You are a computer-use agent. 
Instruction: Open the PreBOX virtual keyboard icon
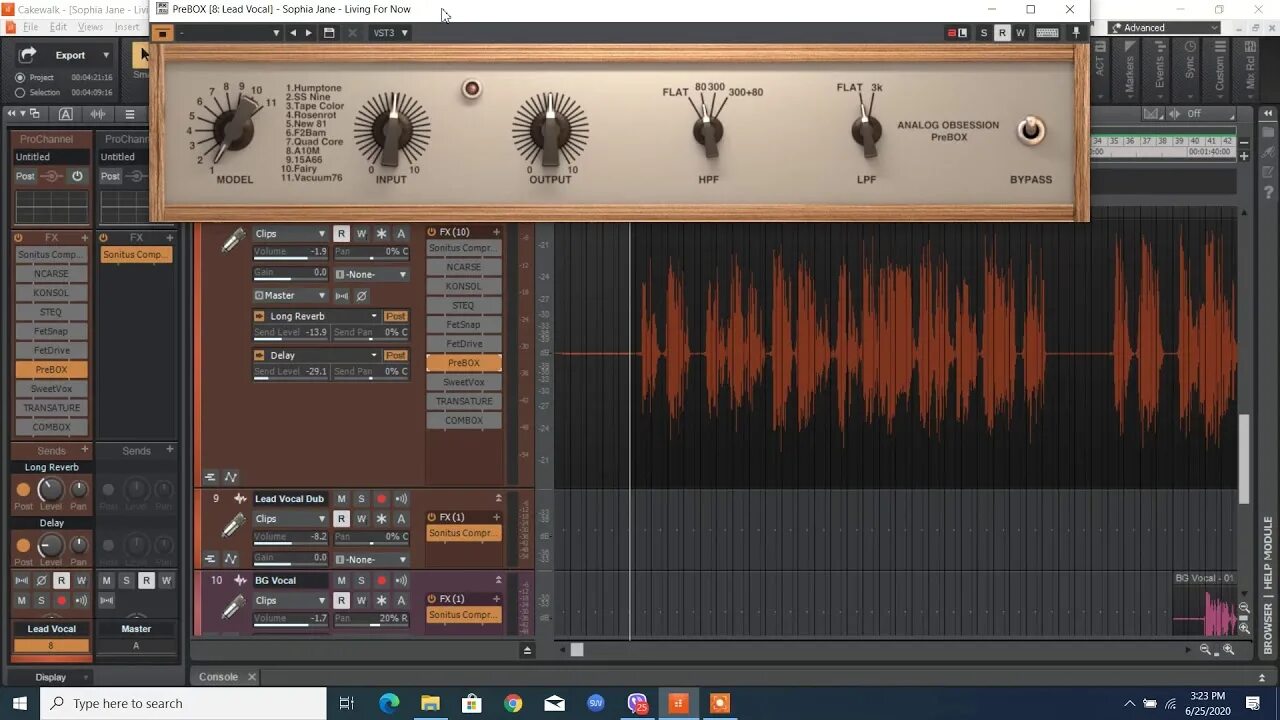coord(1047,33)
